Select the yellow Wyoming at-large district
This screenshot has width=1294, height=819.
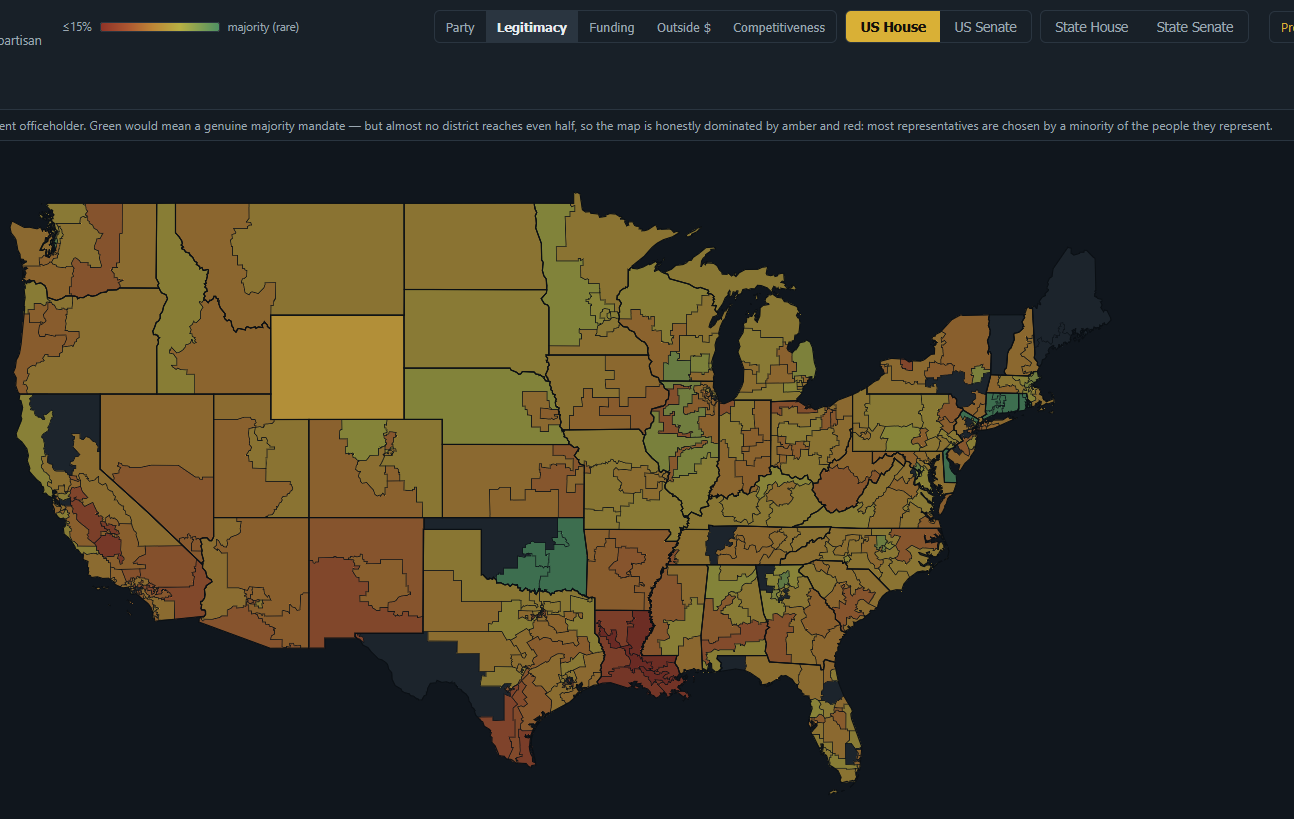pyautogui.click(x=337, y=367)
